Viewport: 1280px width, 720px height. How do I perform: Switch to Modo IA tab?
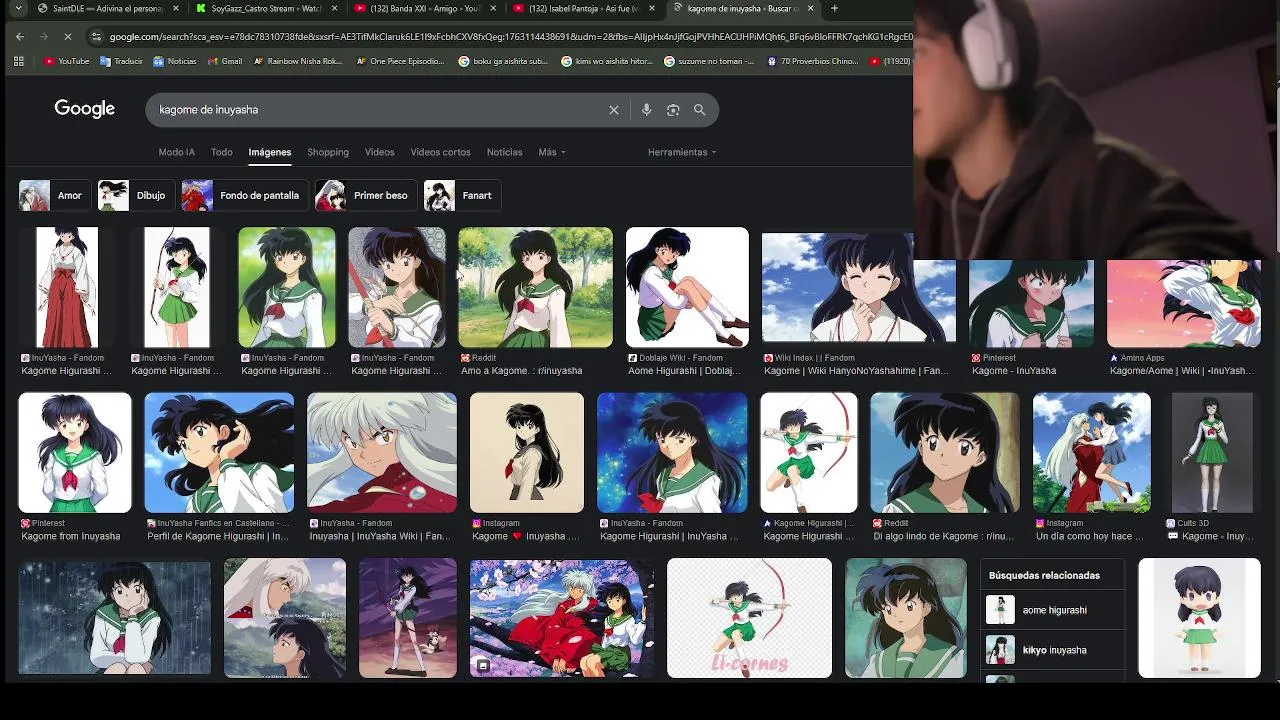coord(176,152)
